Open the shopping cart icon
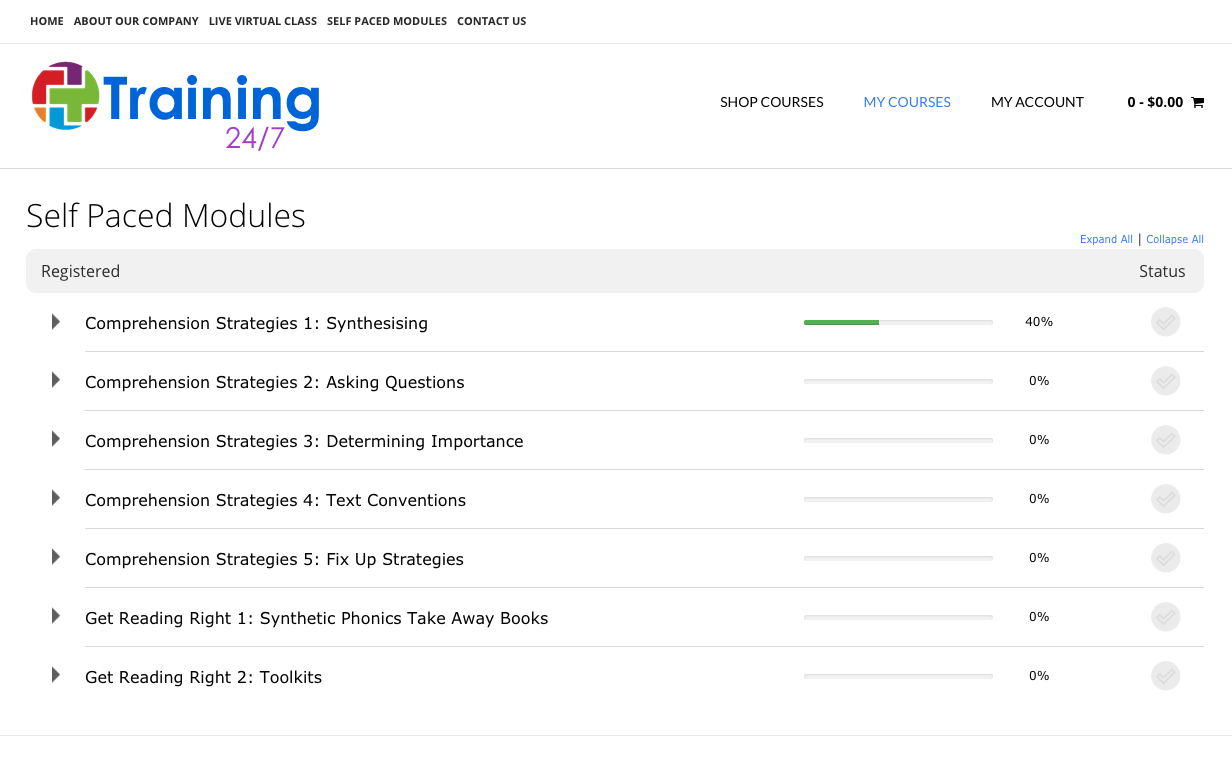 pyautogui.click(x=1198, y=102)
